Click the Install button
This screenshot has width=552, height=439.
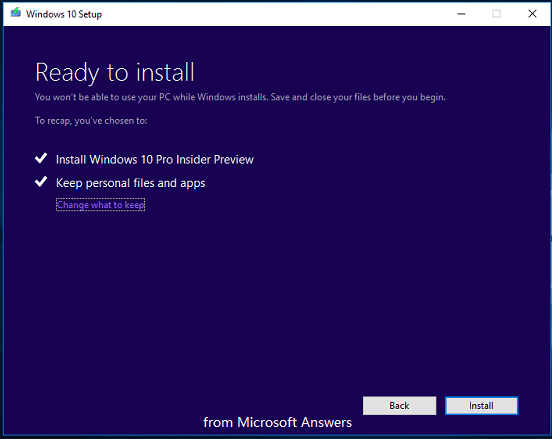(x=481, y=406)
